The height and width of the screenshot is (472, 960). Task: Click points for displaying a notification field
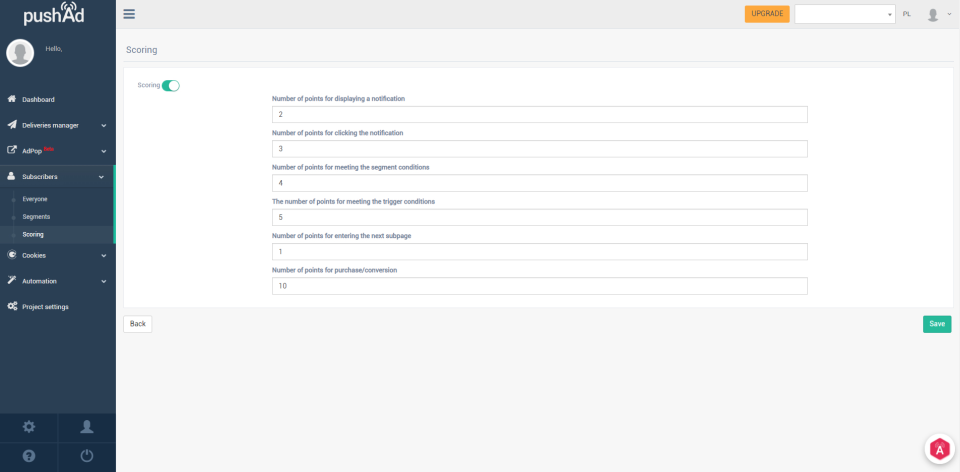(x=539, y=114)
